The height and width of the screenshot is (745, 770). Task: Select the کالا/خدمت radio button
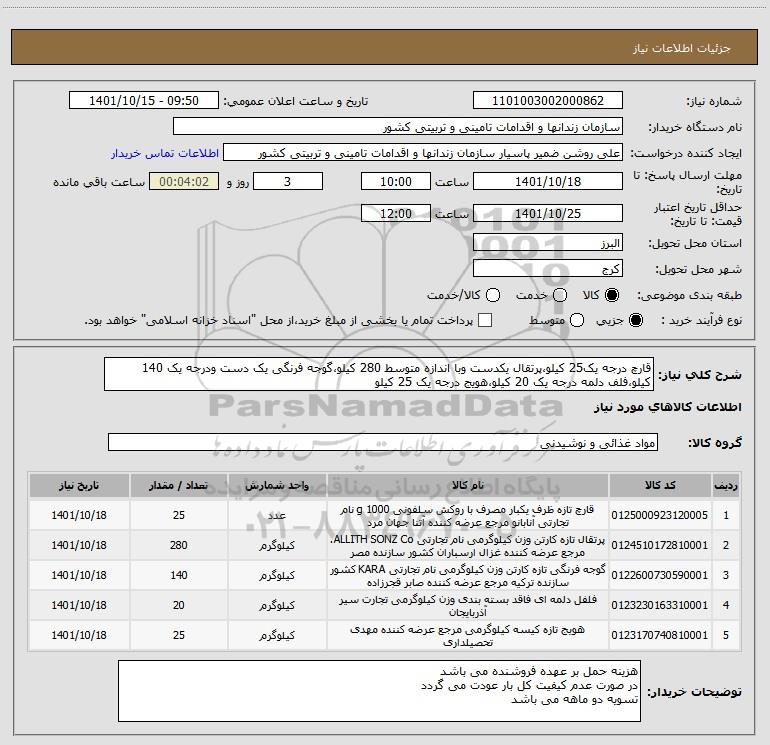(493, 295)
